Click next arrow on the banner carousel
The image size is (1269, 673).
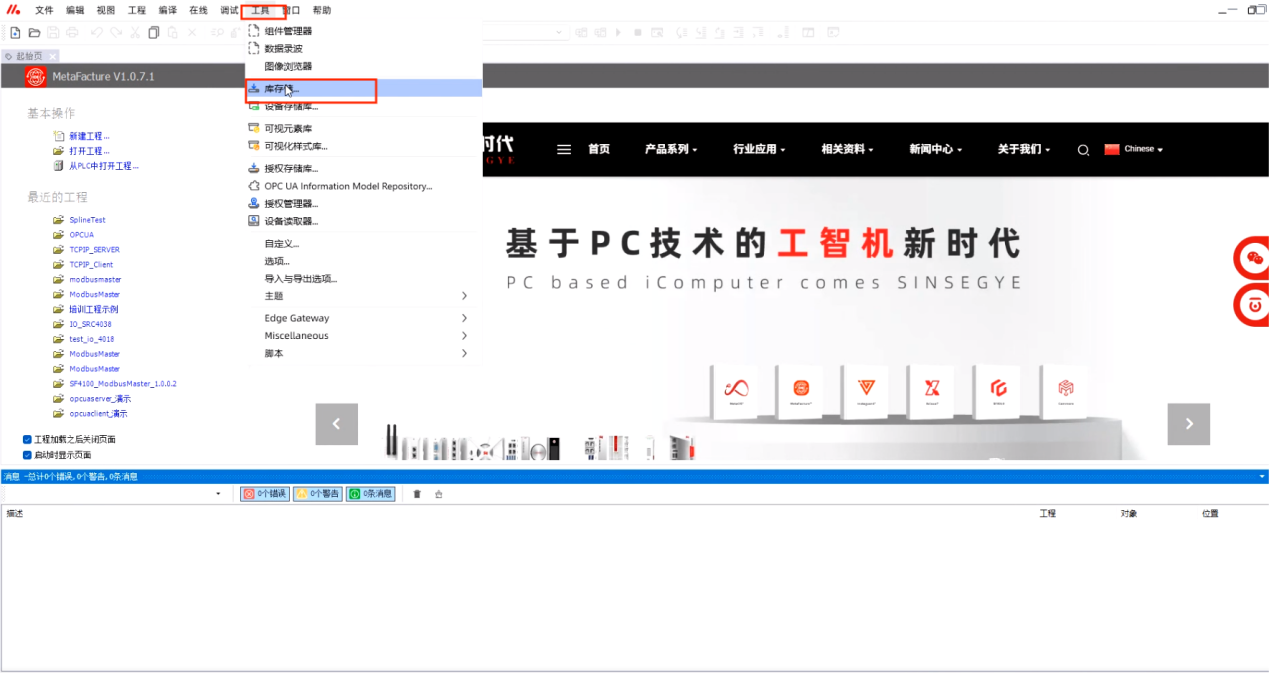pyautogui.click(x=1188, y=424)
